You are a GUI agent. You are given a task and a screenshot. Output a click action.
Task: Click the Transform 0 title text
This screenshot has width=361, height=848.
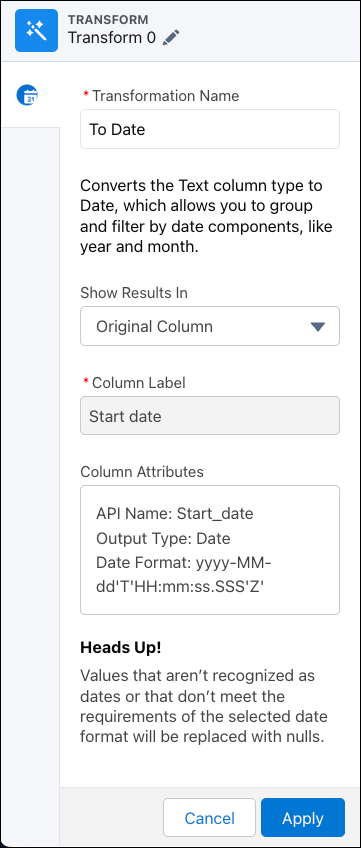click(112, 38)
